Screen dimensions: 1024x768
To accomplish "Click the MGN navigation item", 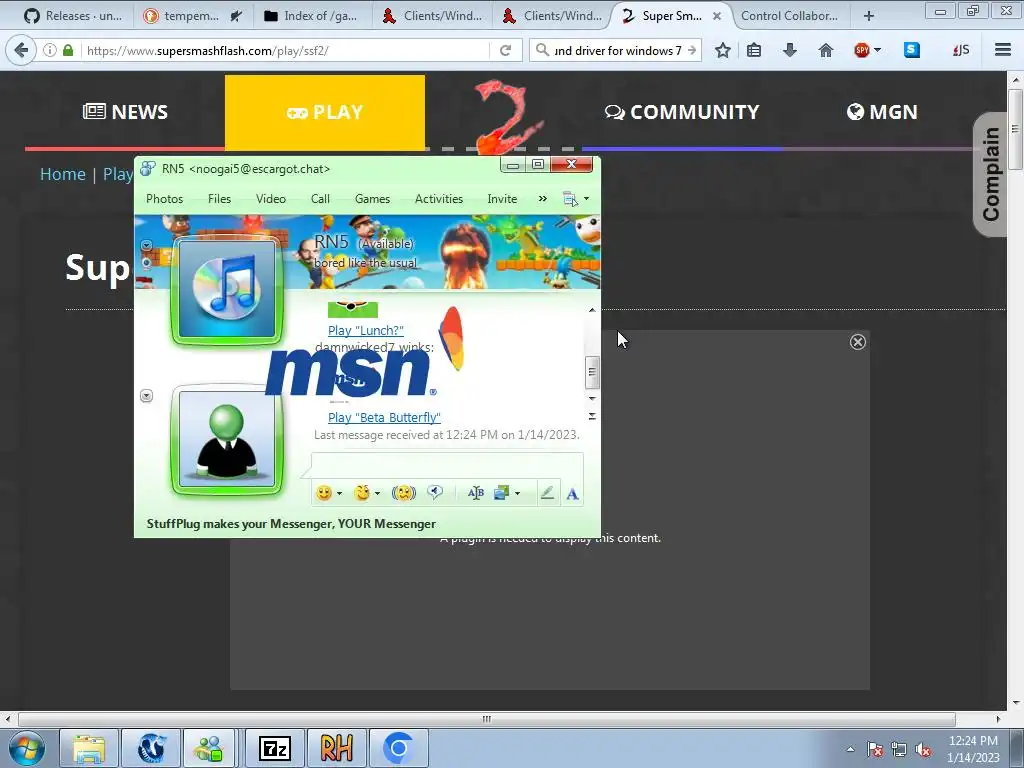I will tap(882, 112).
